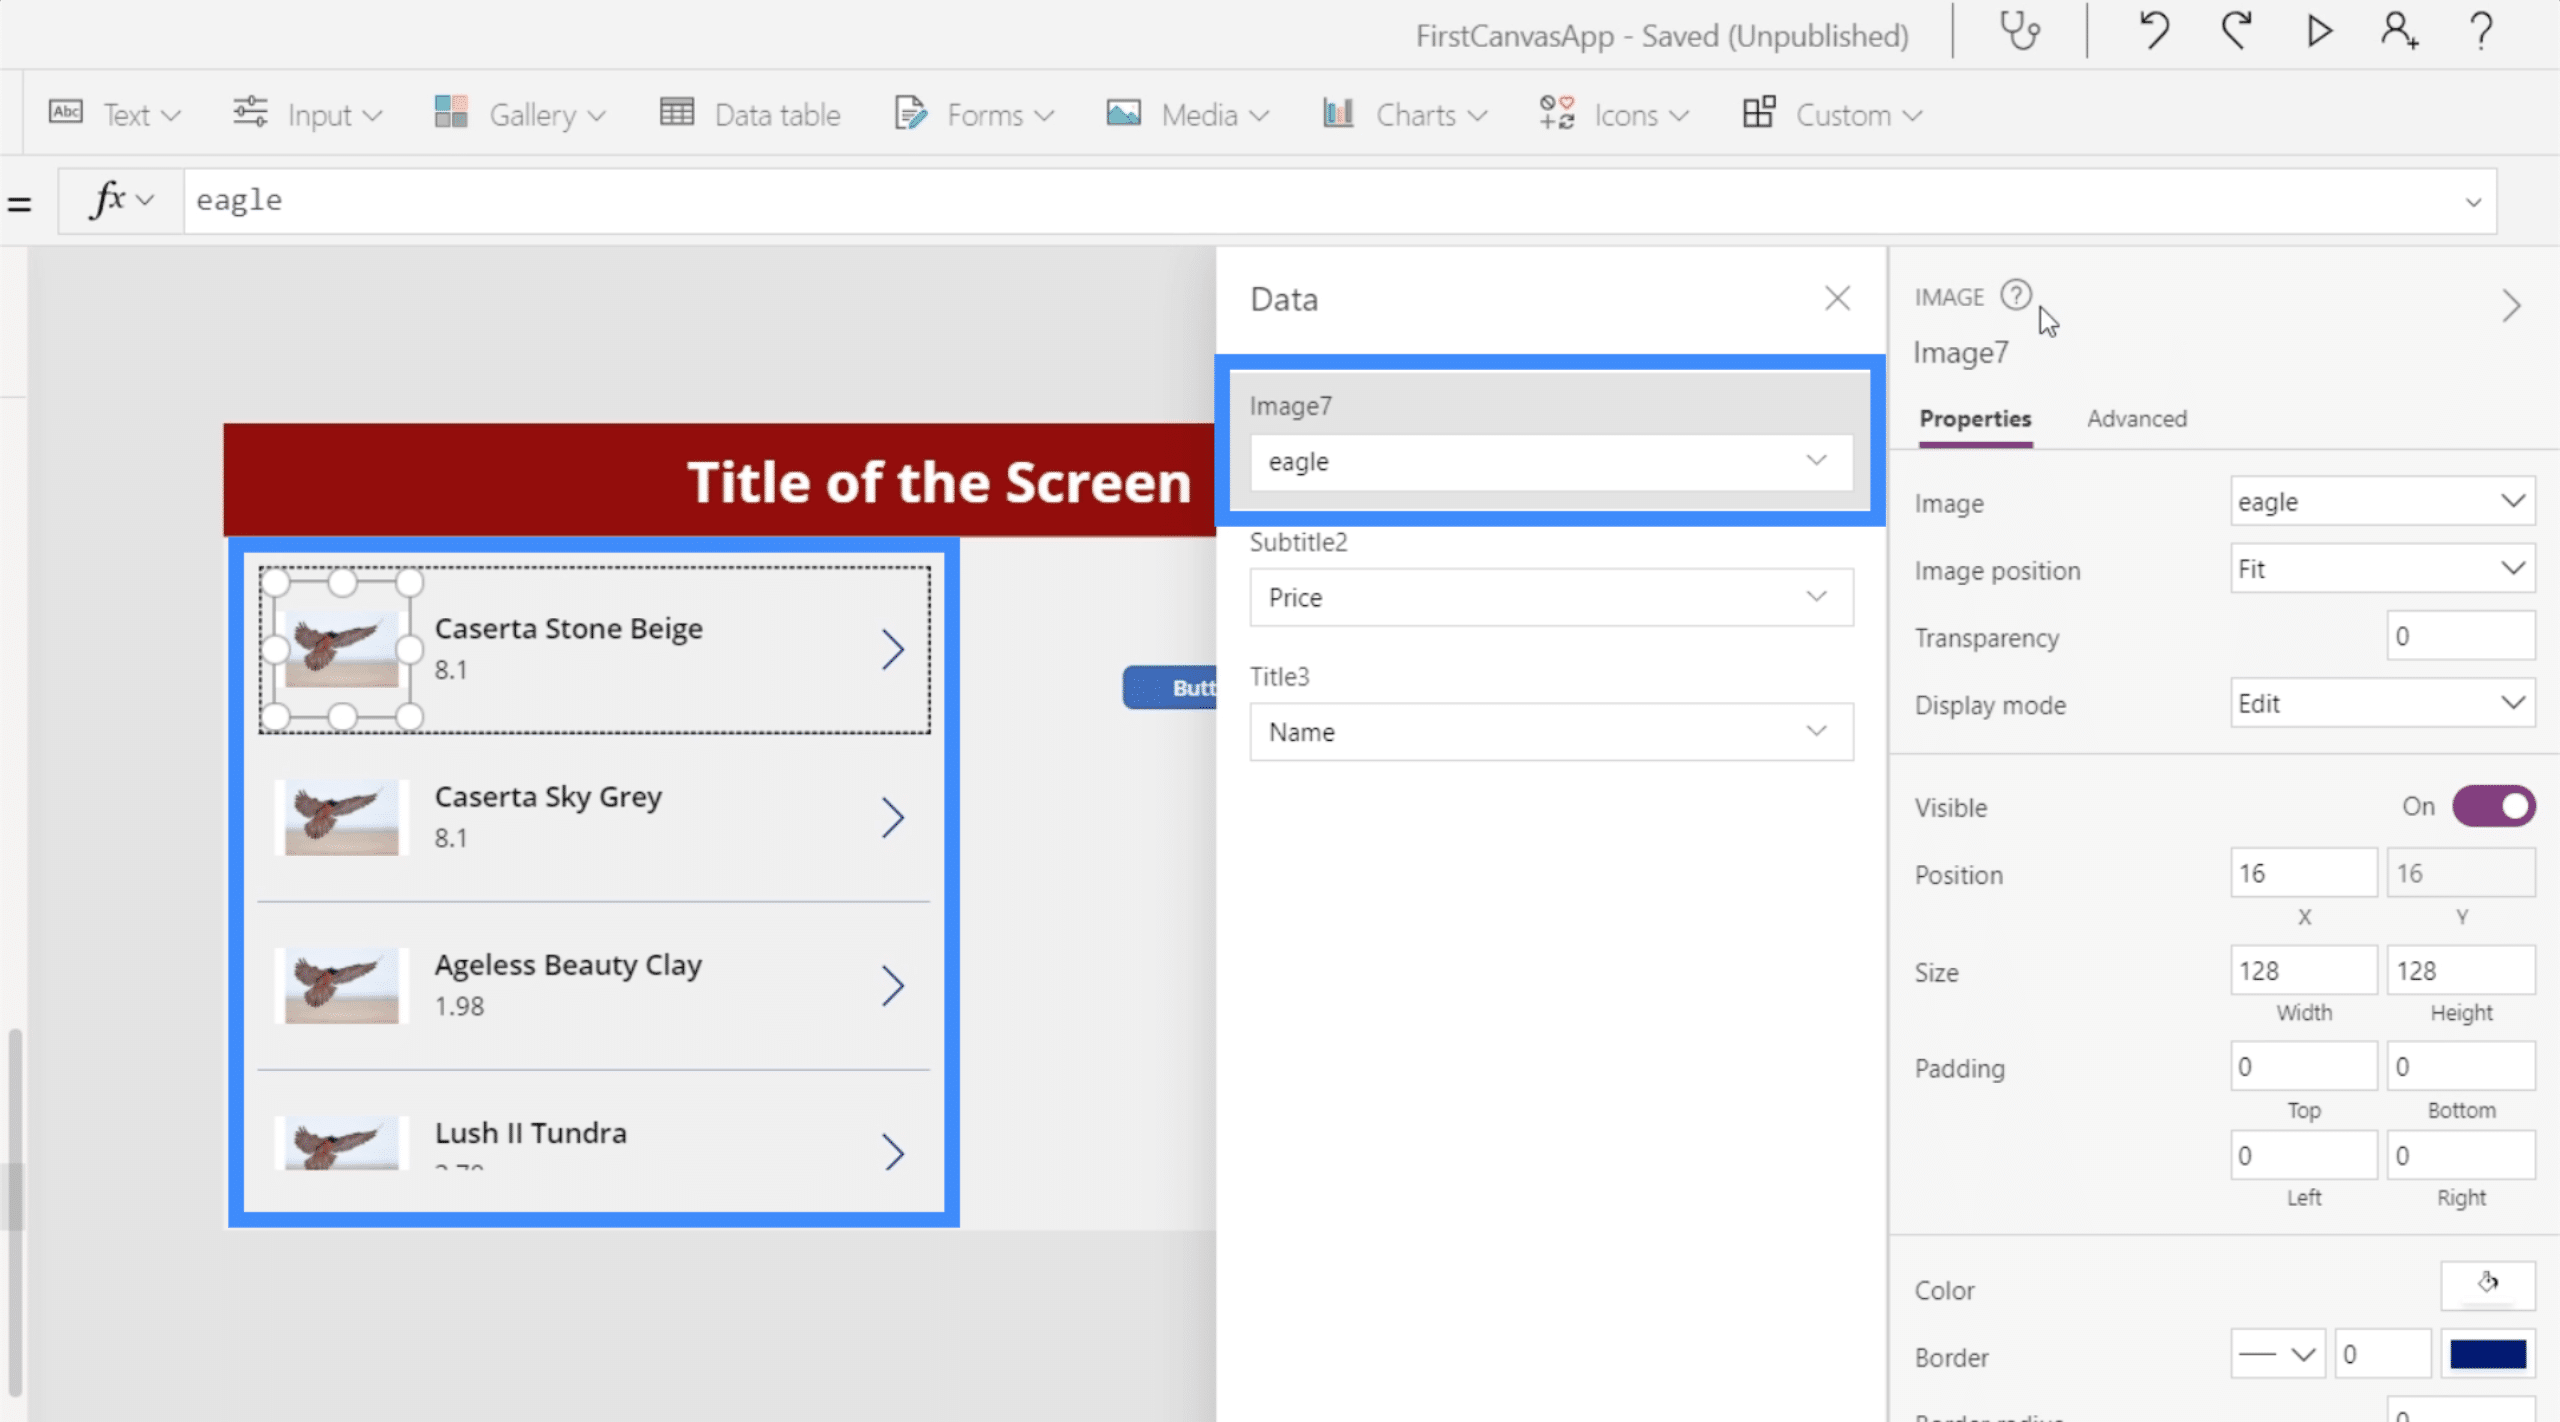Screen dimensions: 2560x1422
Task: Select the Caserta Stone Beige title text
Action: 568,629
